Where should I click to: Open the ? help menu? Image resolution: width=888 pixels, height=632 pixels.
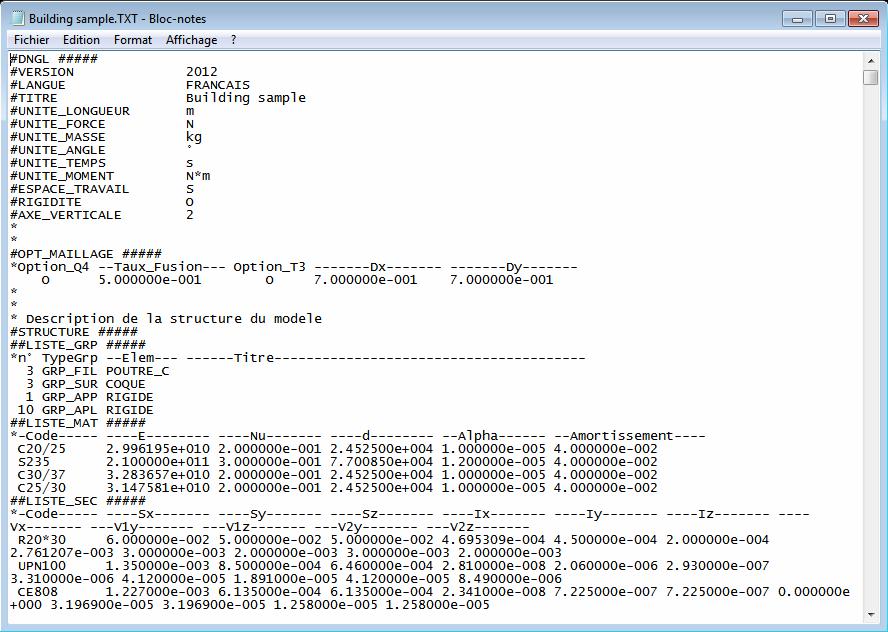[x=233, y=40]
